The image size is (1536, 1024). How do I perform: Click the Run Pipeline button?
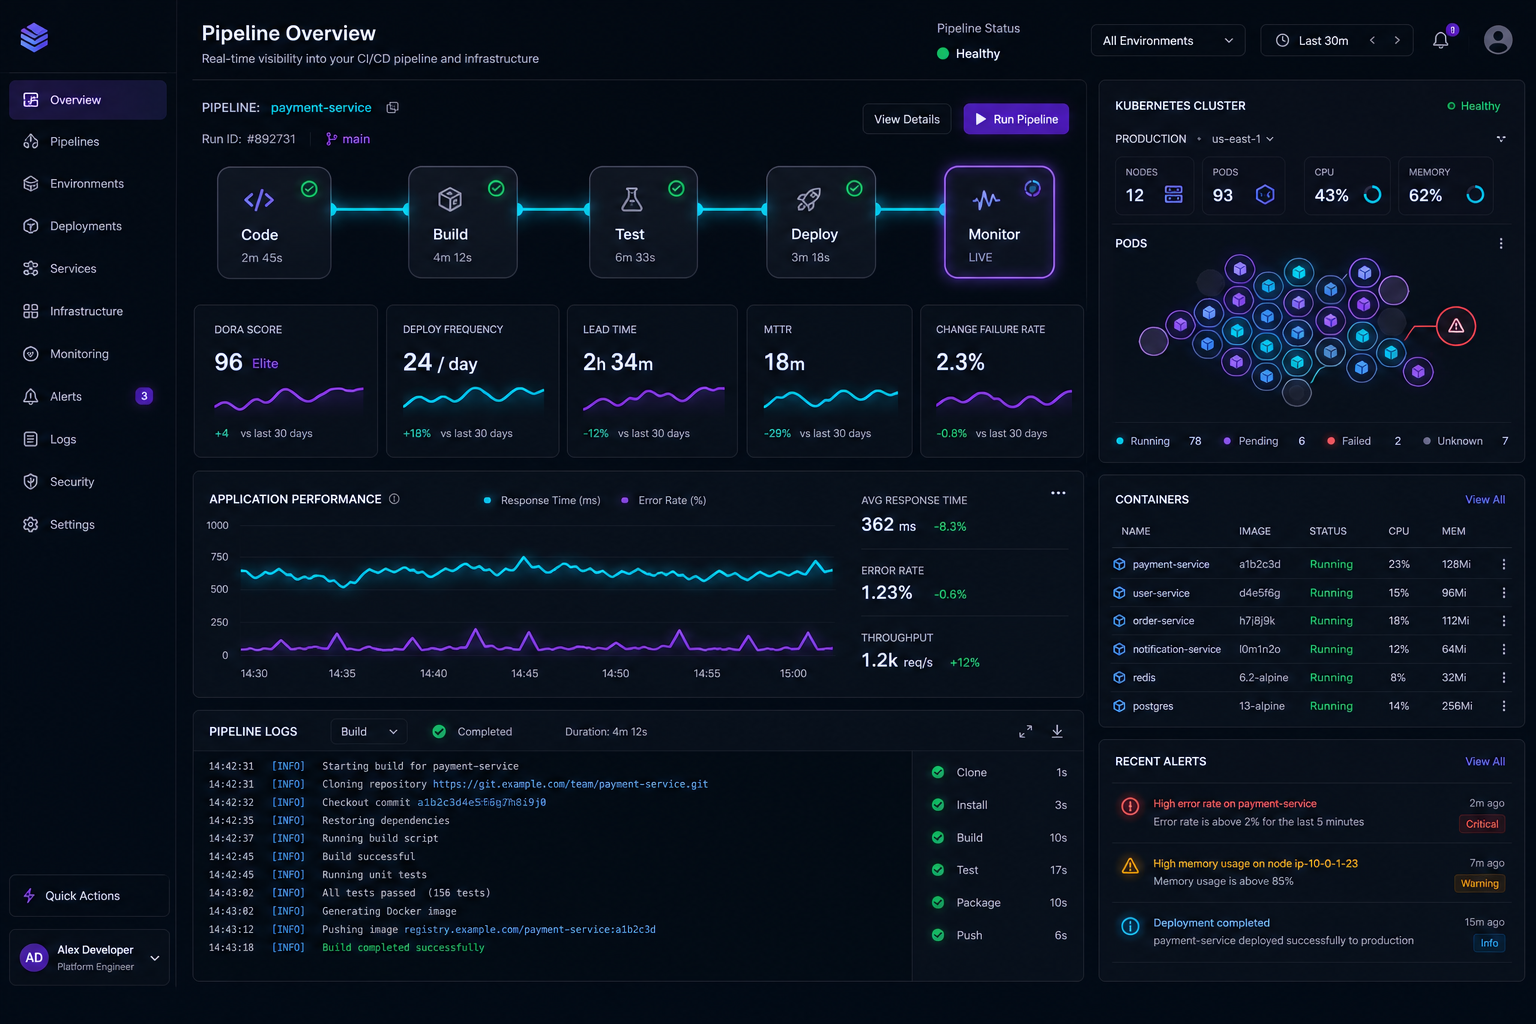point(1016,119)
